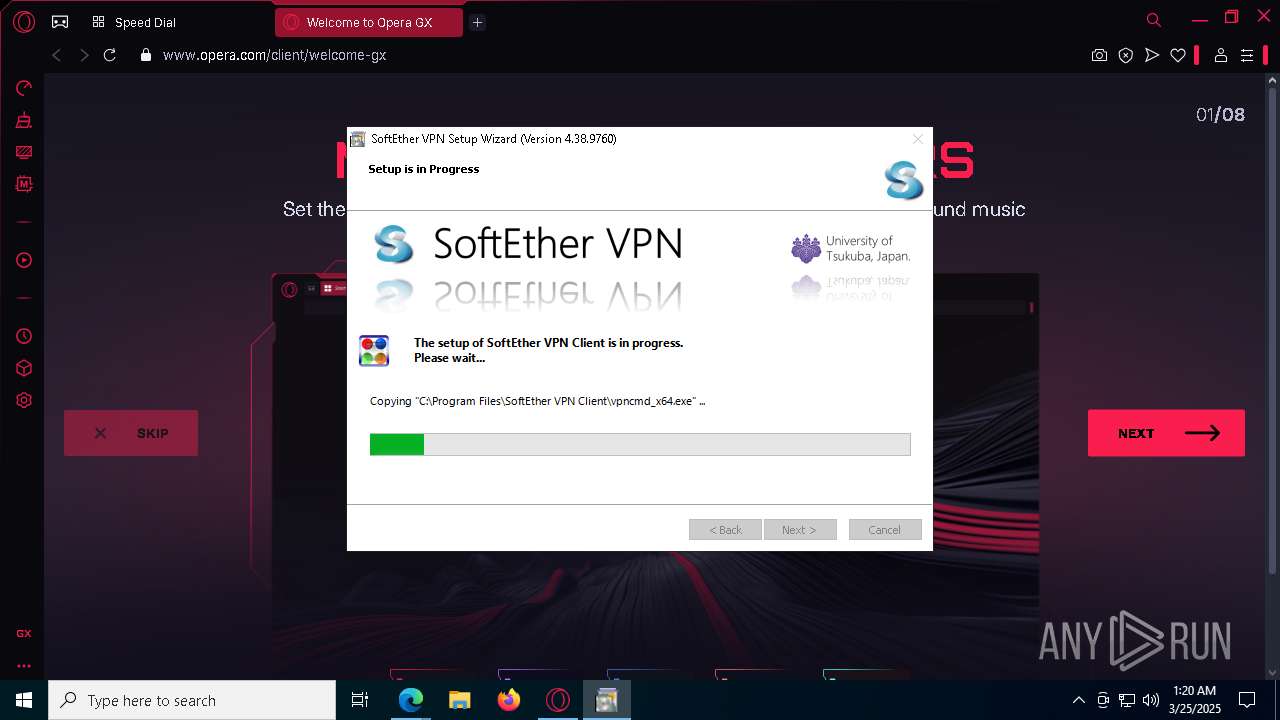
Task: Open the clock showing 1:20 AM
Action: coord(1194,700)
